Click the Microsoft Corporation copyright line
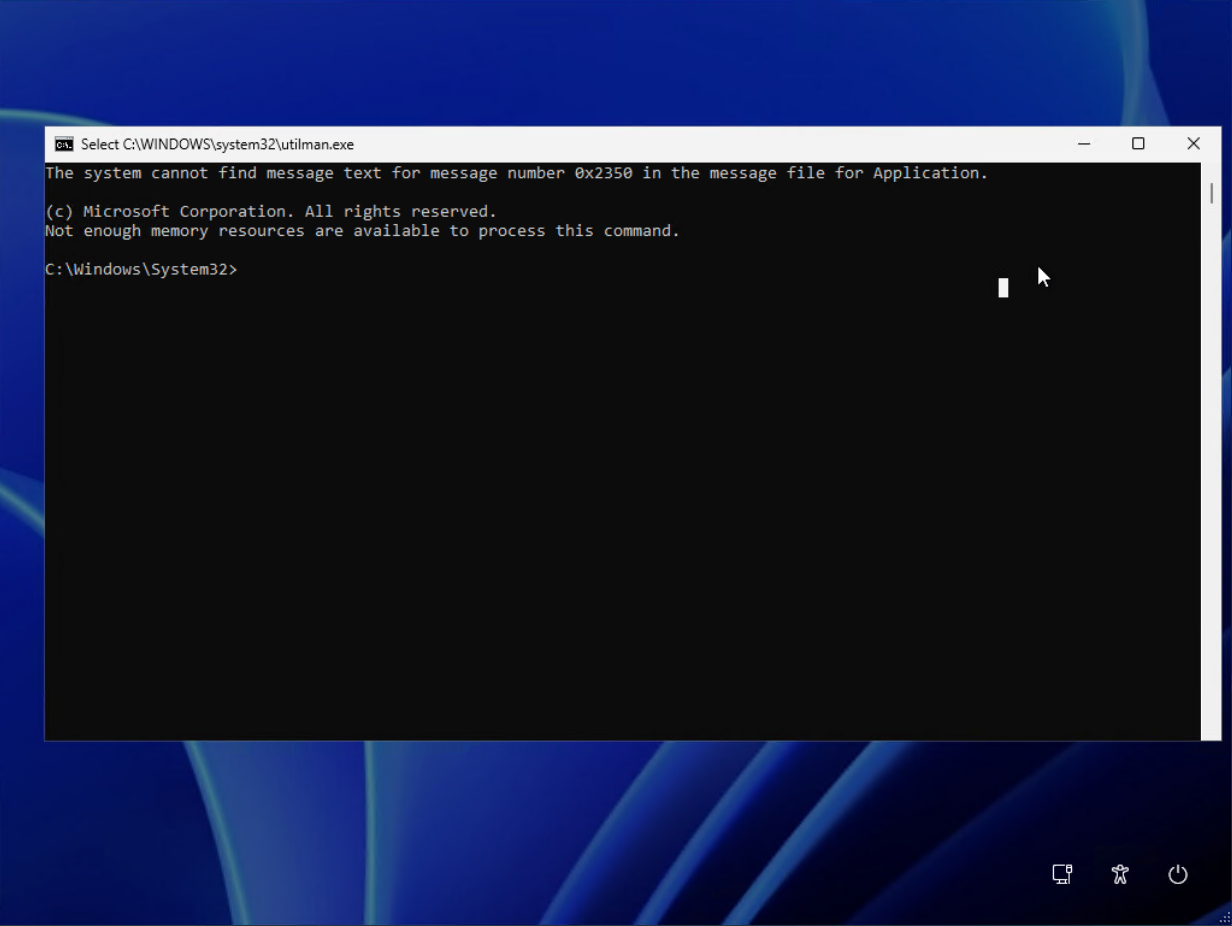Viewport: 1232px width, 926px height. click(x=270, y=211)
